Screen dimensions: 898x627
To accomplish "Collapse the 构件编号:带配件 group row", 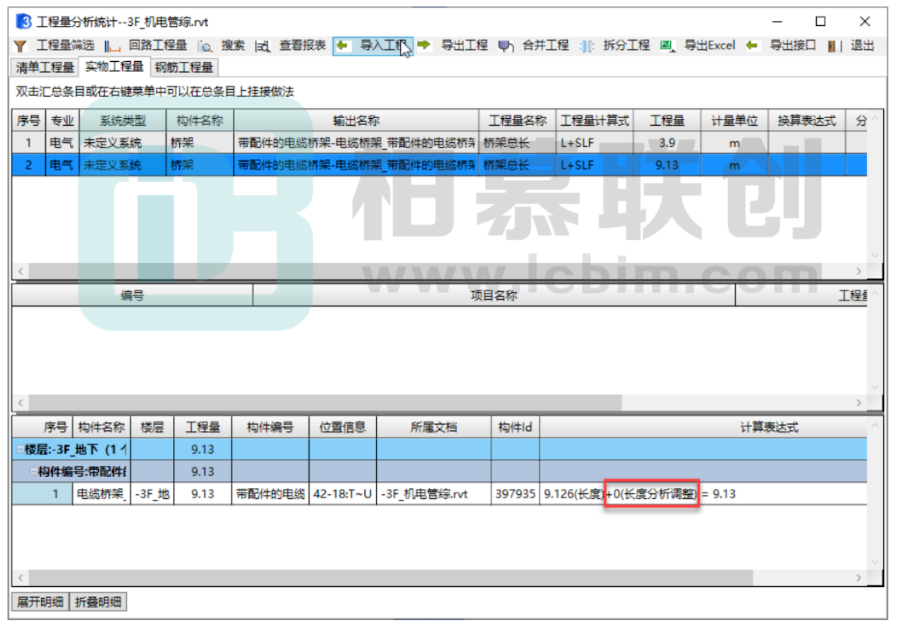I will [33, 472].
